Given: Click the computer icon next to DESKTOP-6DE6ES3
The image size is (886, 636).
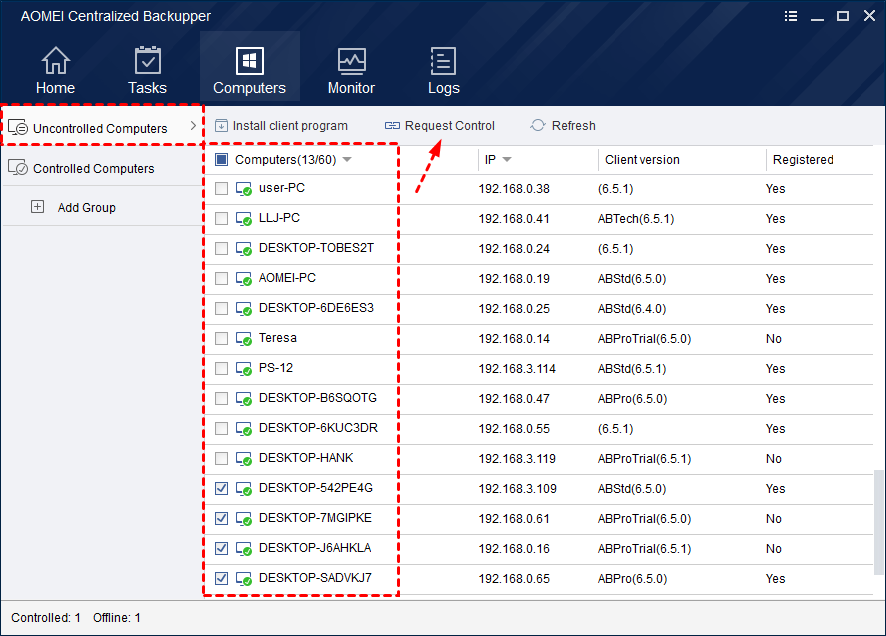Looking at the screenshot, I should 244,308.
